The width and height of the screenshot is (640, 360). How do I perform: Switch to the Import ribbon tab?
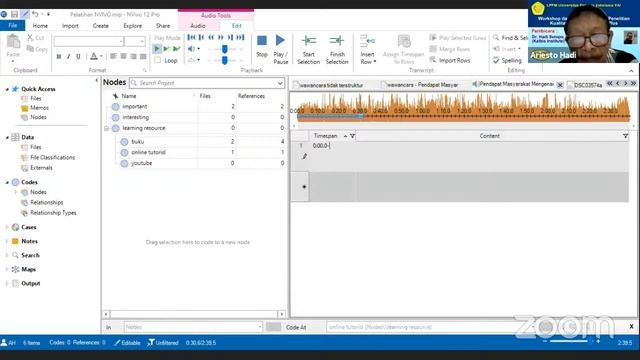coord(70,26)
